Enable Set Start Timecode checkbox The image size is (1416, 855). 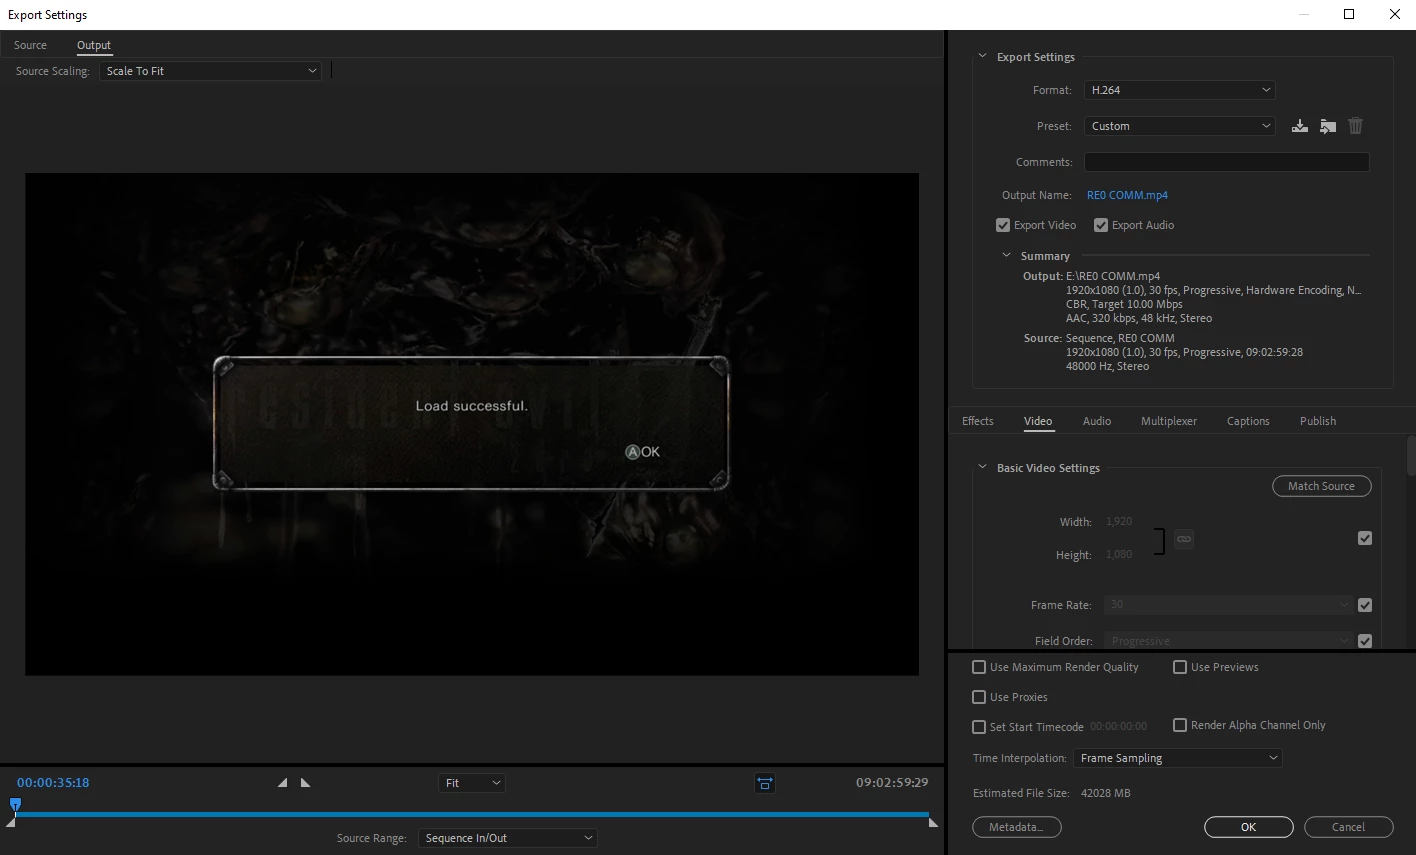pos(979,727)
